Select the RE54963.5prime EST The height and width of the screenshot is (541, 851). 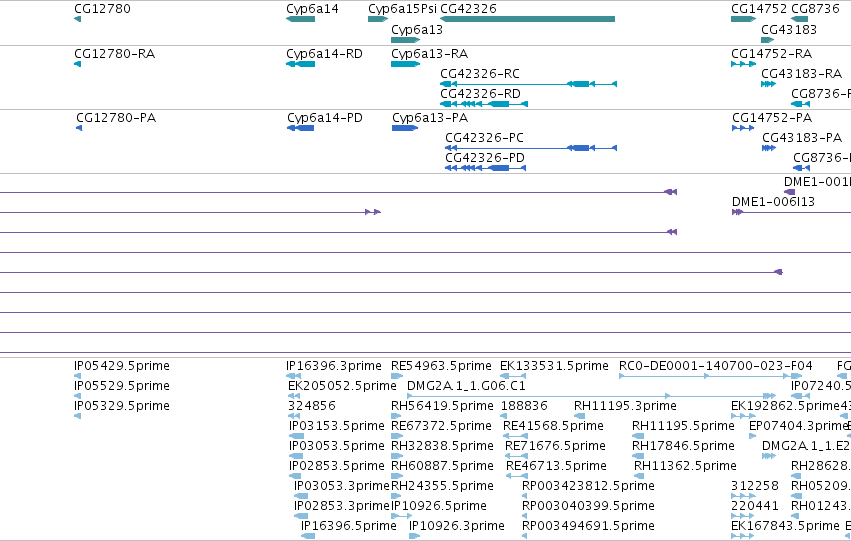(397, 376)
